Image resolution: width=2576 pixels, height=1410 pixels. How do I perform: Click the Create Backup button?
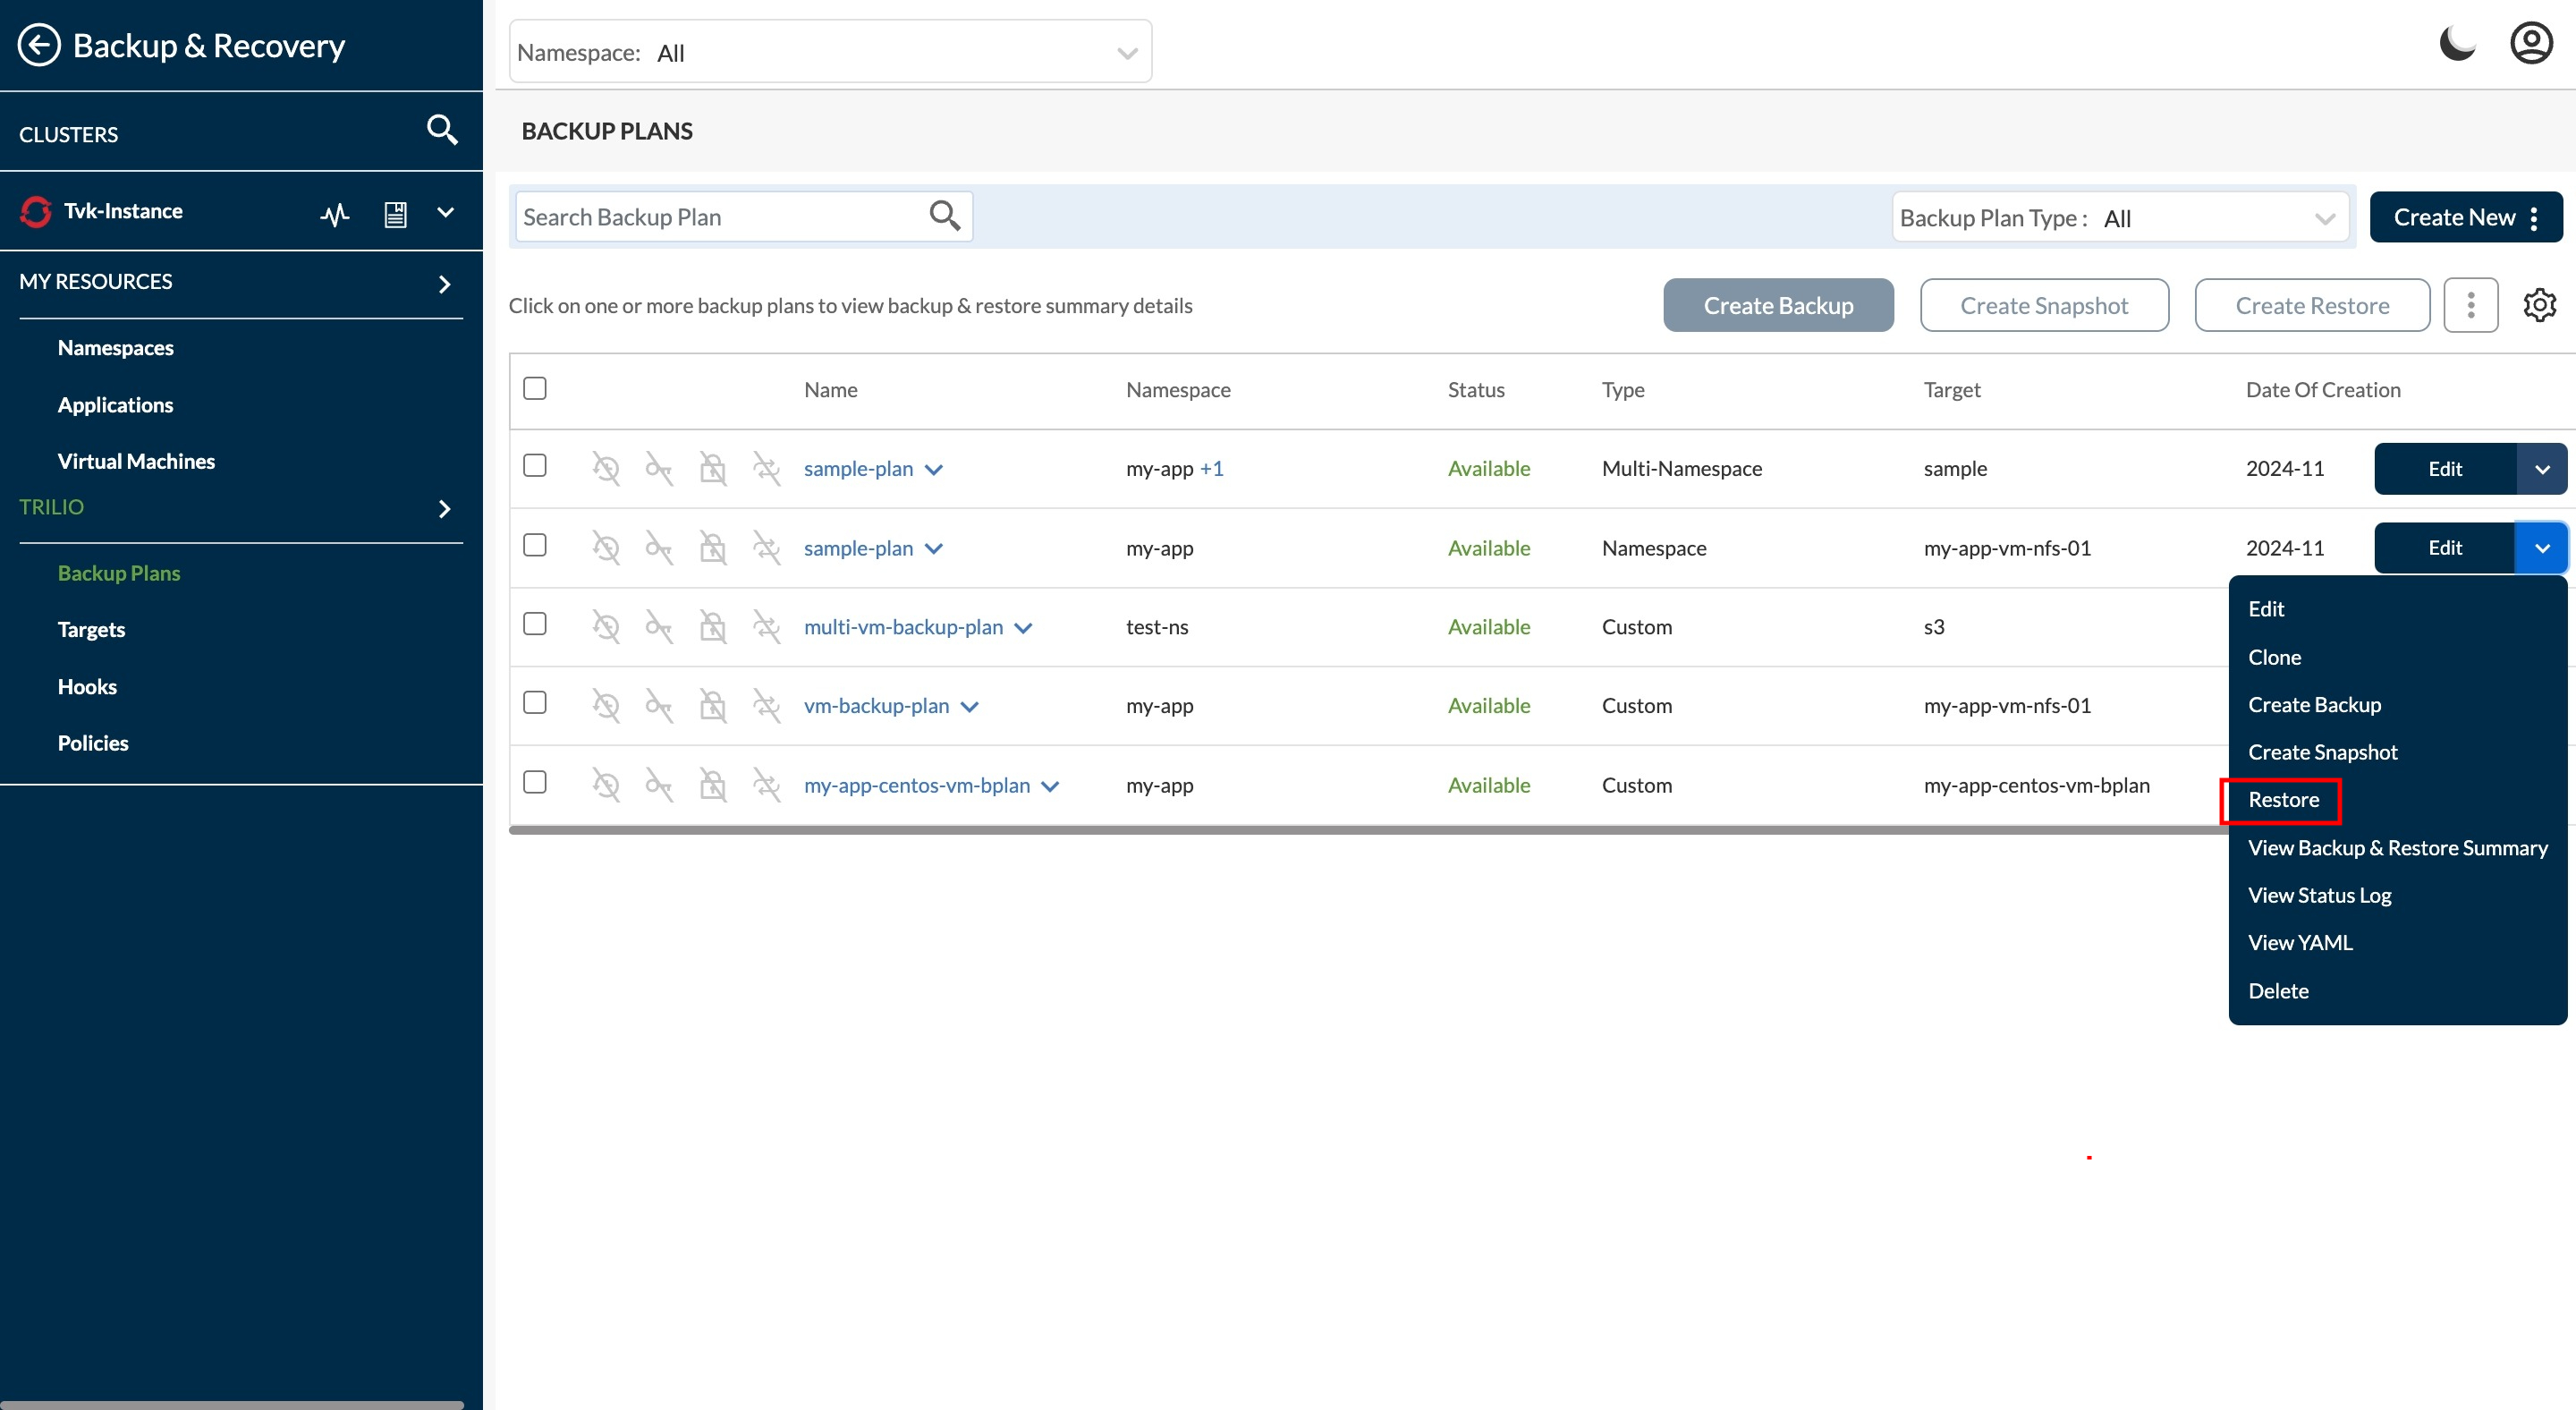tap(1778, 305)
